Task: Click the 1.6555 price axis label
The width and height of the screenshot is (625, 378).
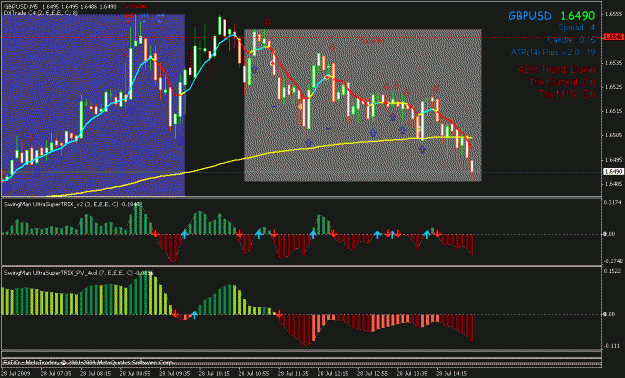Action: pyautogui.click(x=613, y=14)
